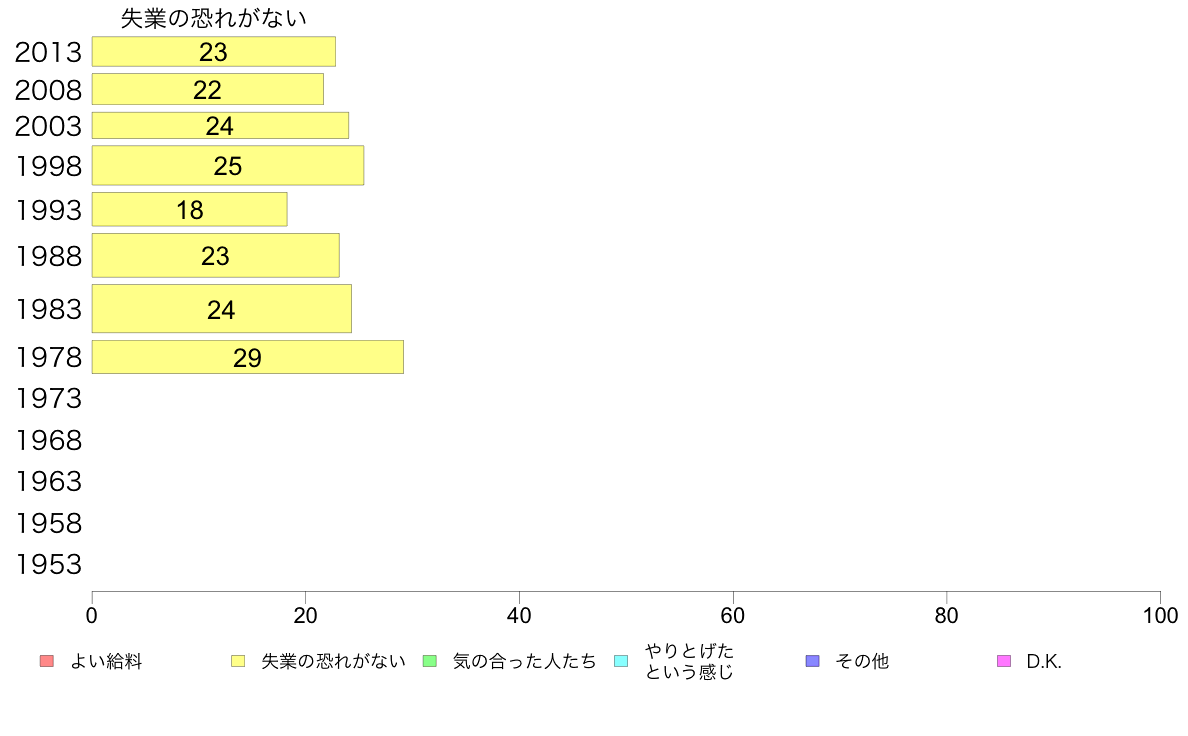Select the 1978 bar showing 29

pyautogui.click(x=247, y=357)
